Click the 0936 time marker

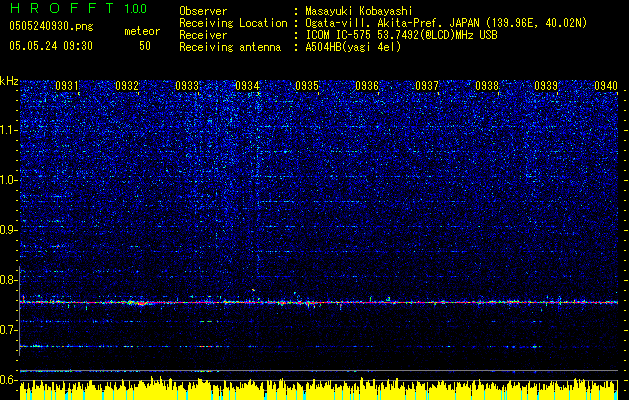click(x=367, y=86)
